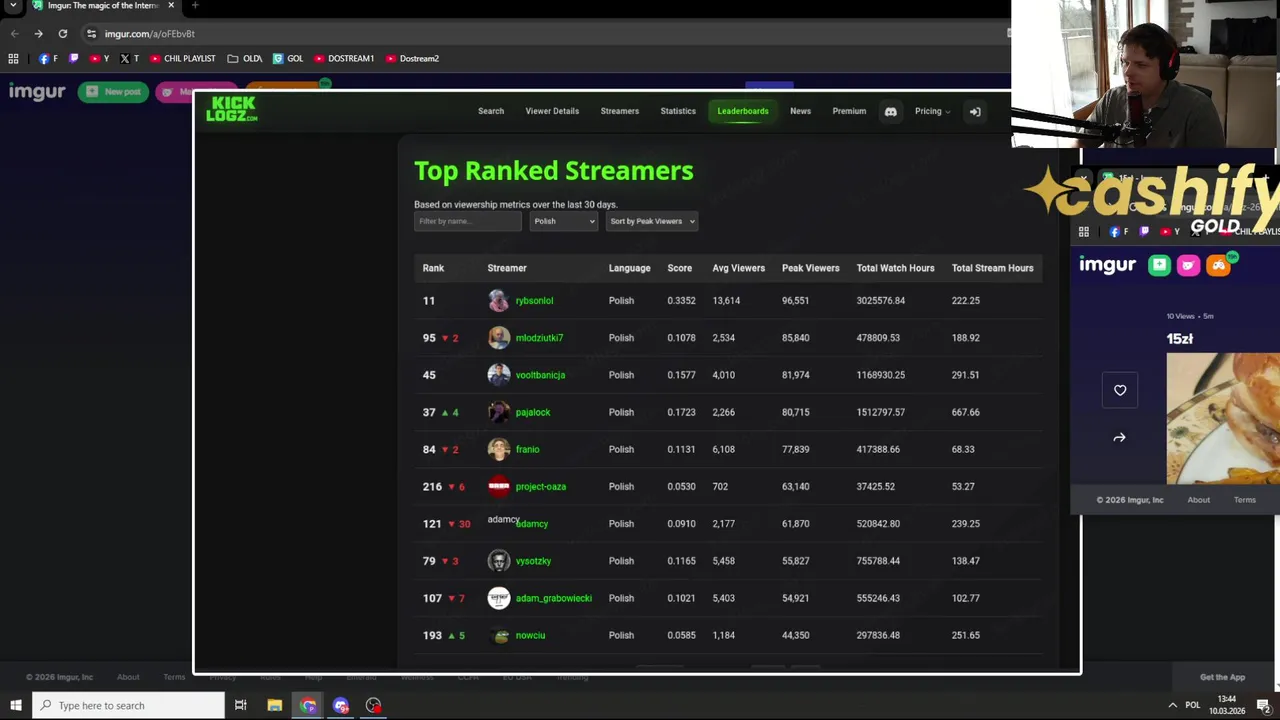Open the Dostream2 bookmark

point(412,58)
